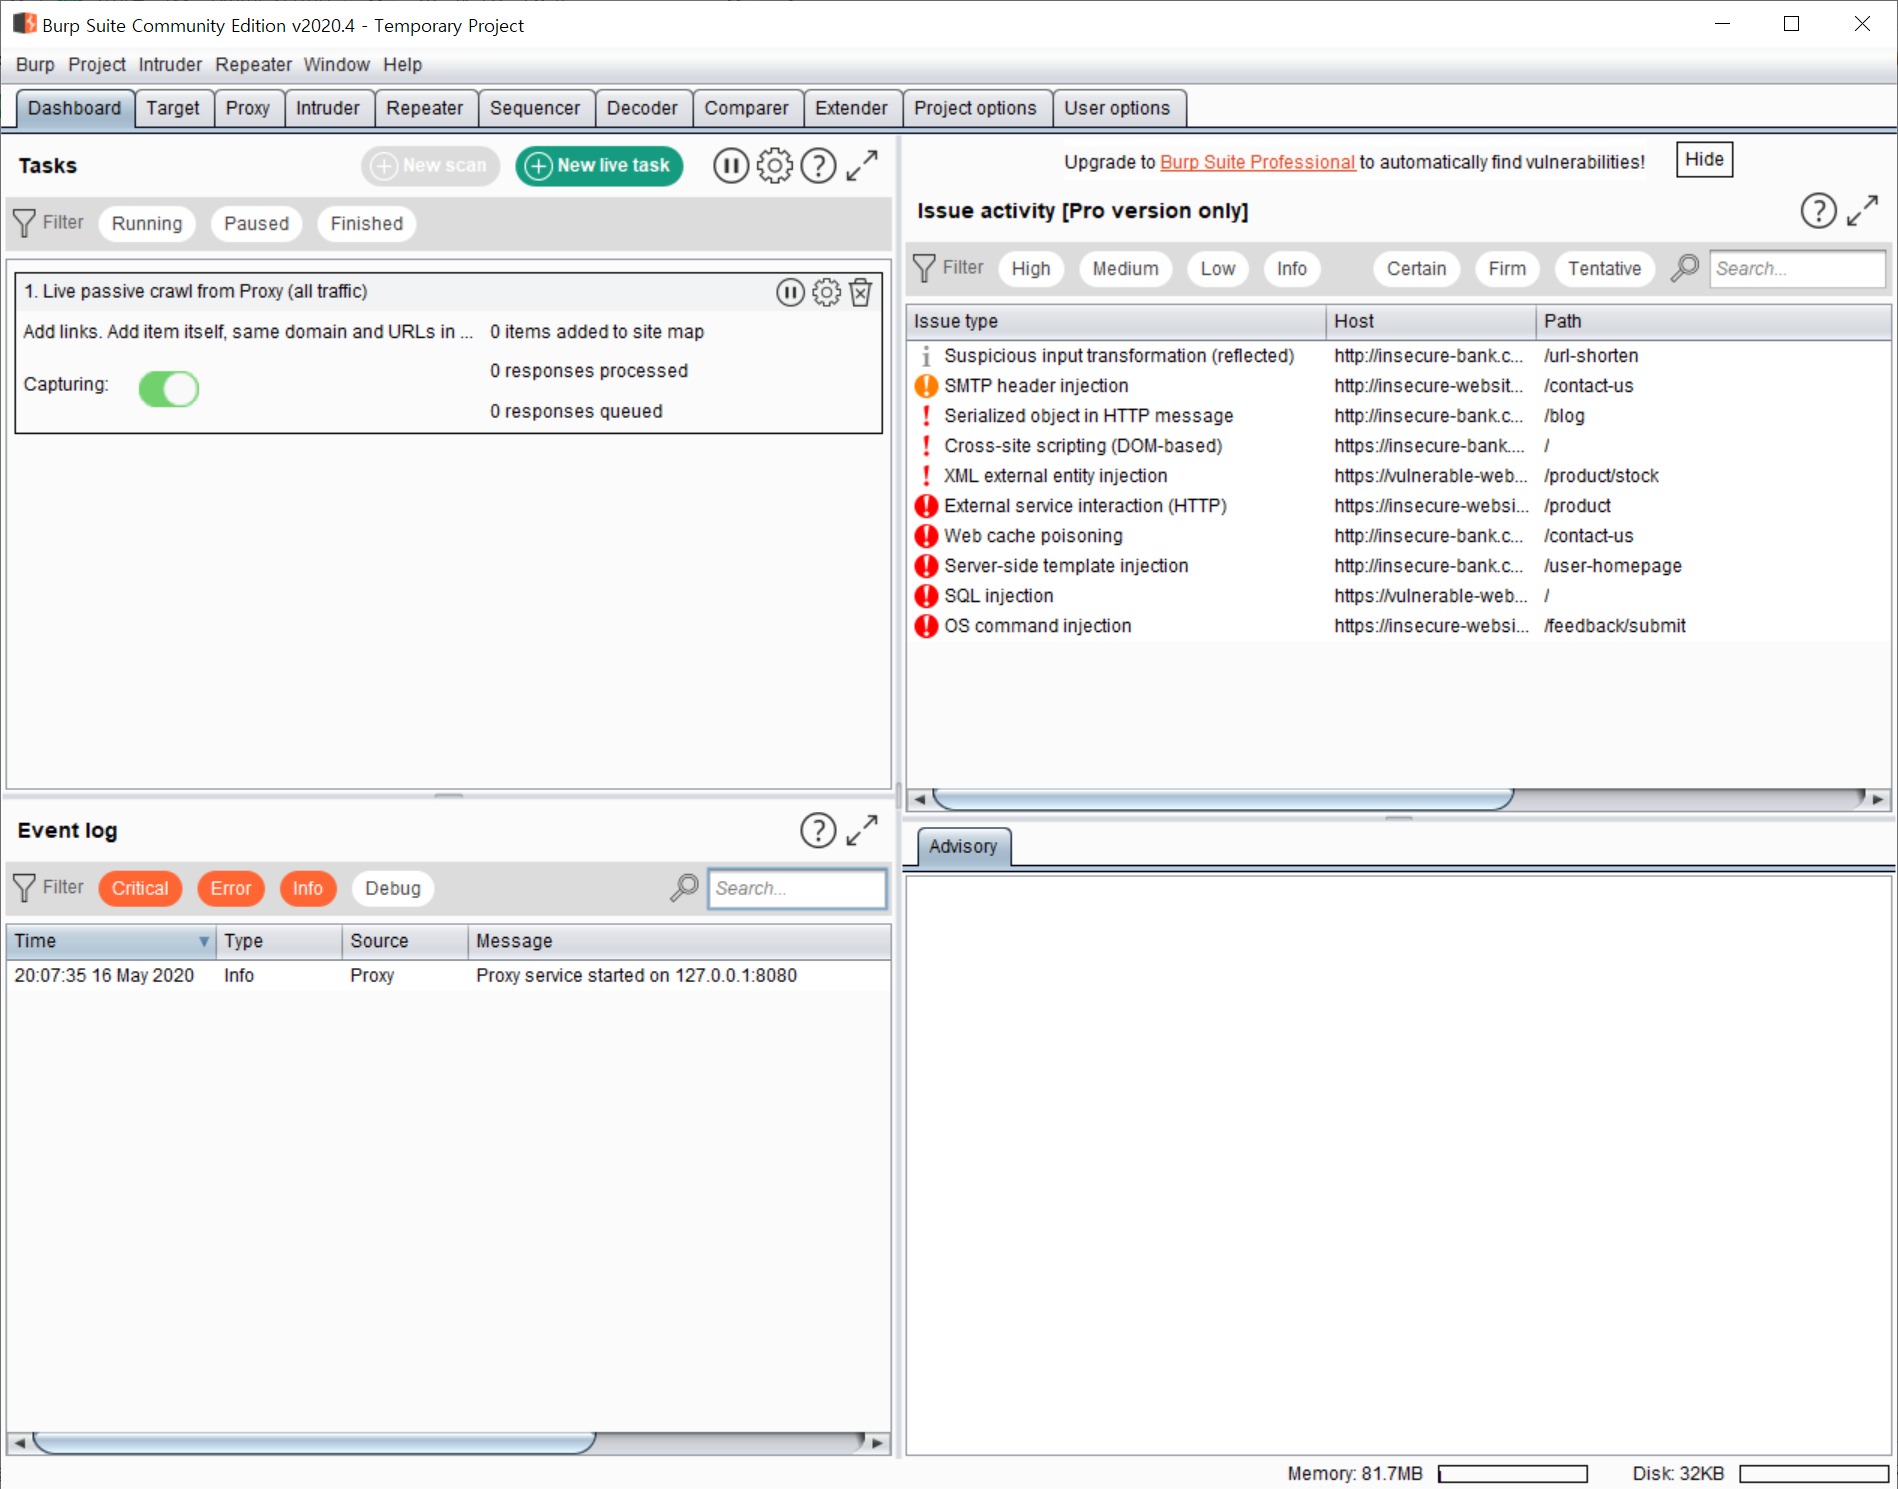Image resolution: width=1898 pixels, height=1489 pixels.
Task: Toggle the Tentative confidence filter
Action: 1604,268
